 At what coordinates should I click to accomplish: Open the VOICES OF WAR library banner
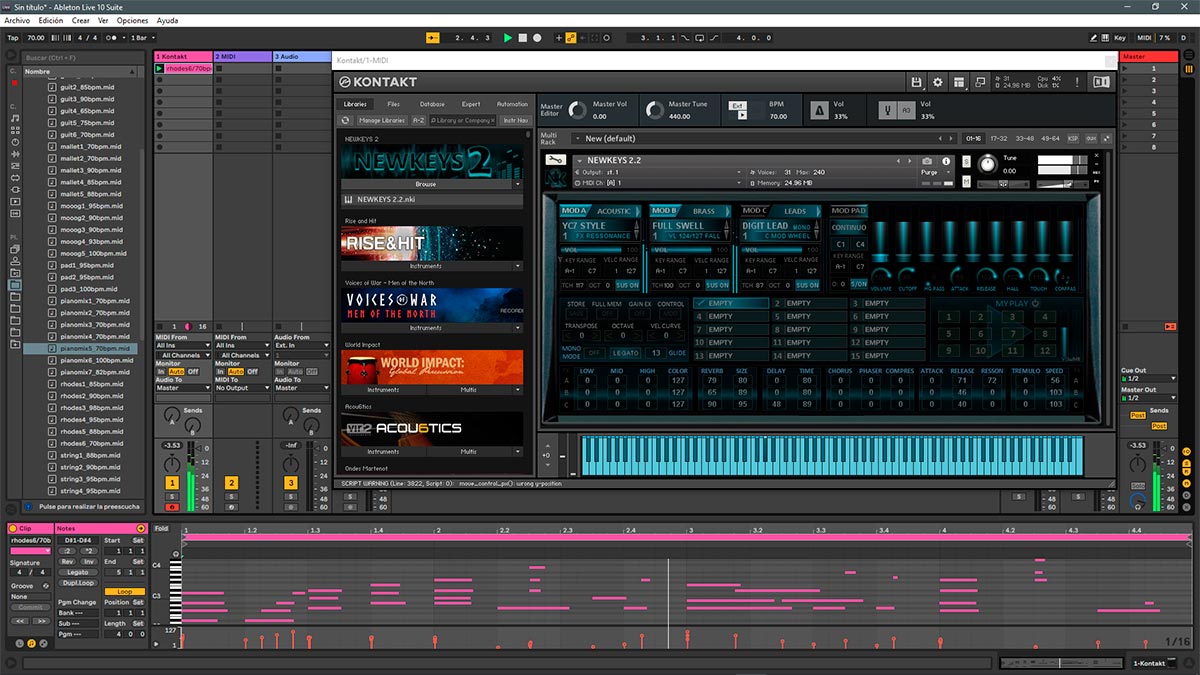pos(432,304)
